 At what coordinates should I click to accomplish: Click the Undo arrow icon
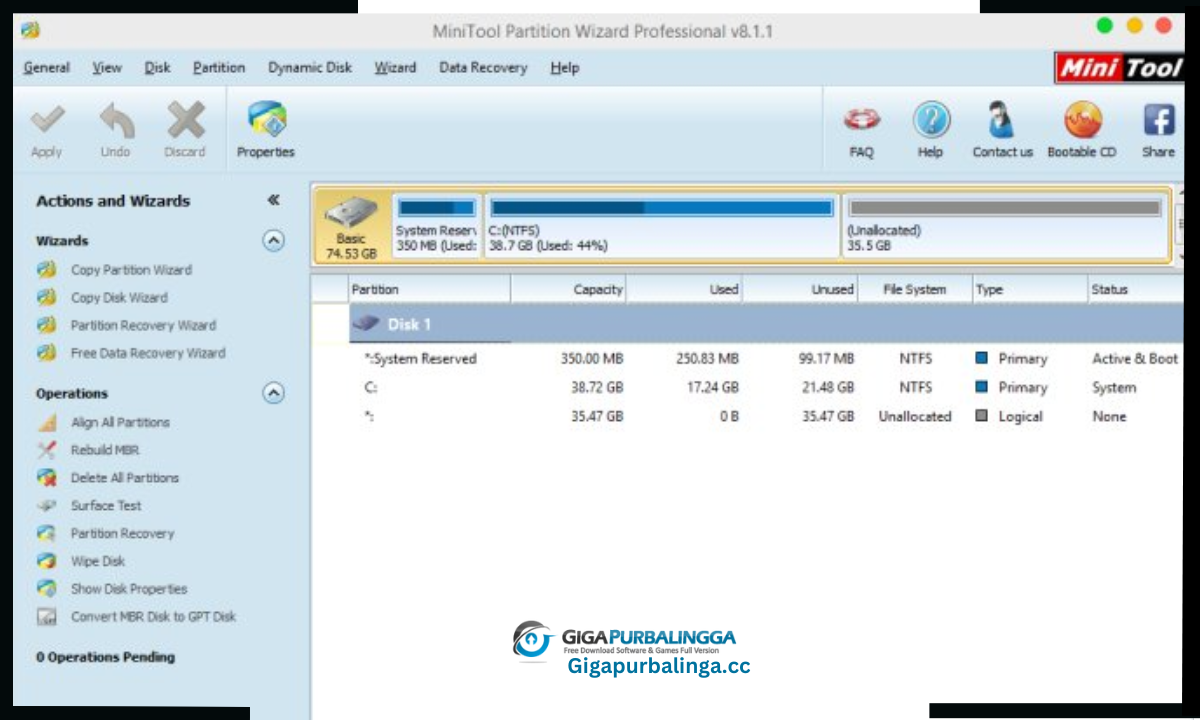[116, 121]
